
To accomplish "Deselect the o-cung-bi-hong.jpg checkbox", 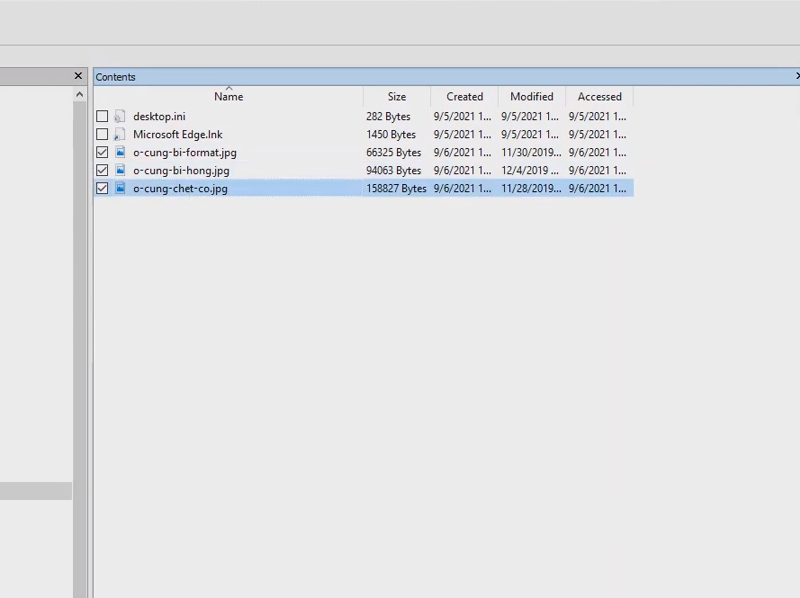I will coord(102,171).
